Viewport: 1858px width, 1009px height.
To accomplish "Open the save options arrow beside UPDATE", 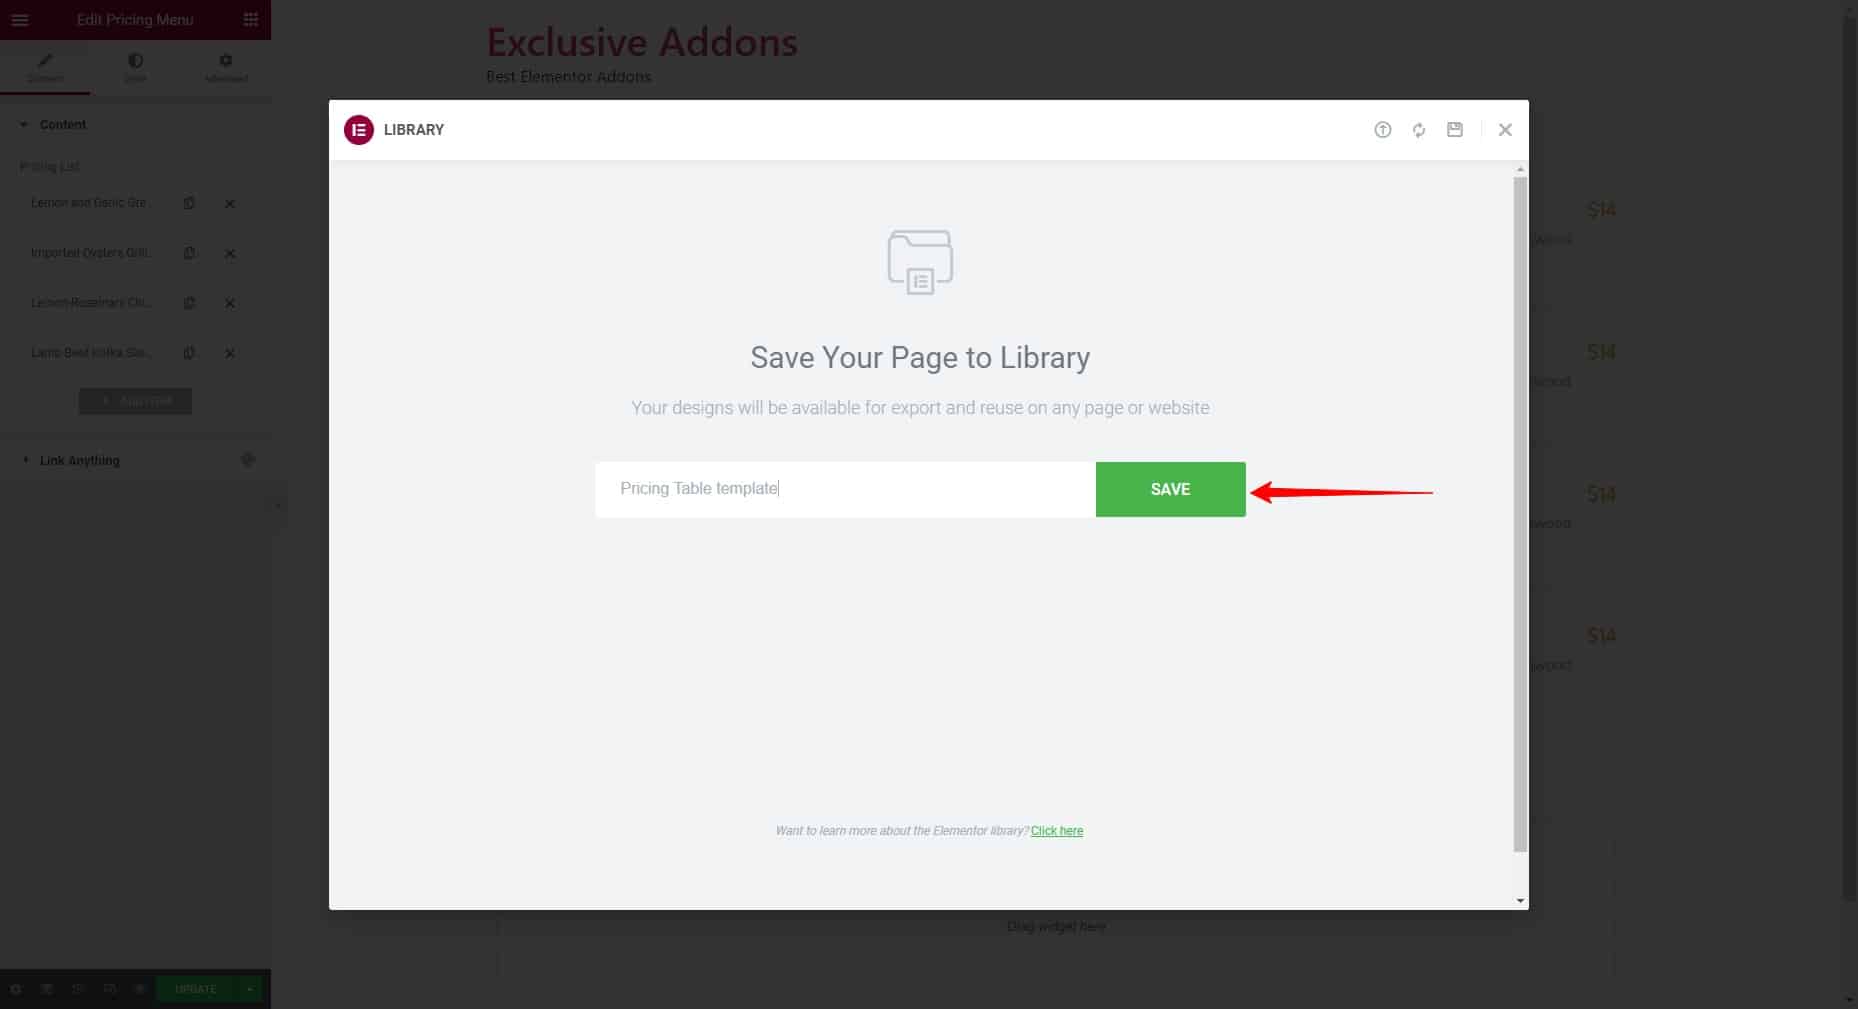I will click(x=249, y=989).
